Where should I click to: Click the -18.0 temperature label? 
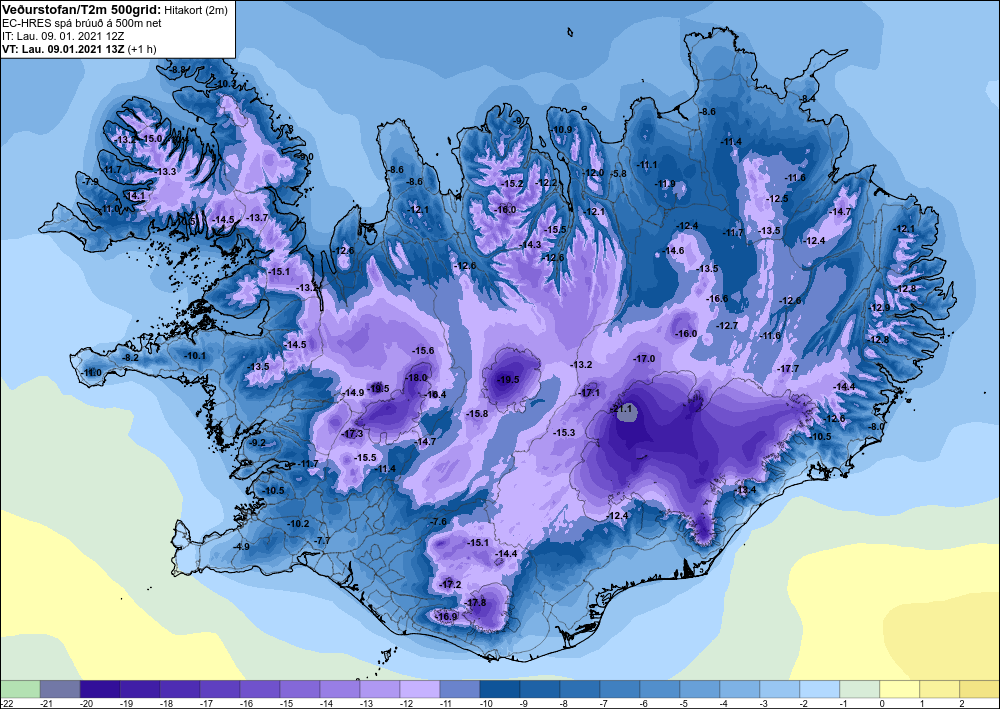[x=417, y=377]
